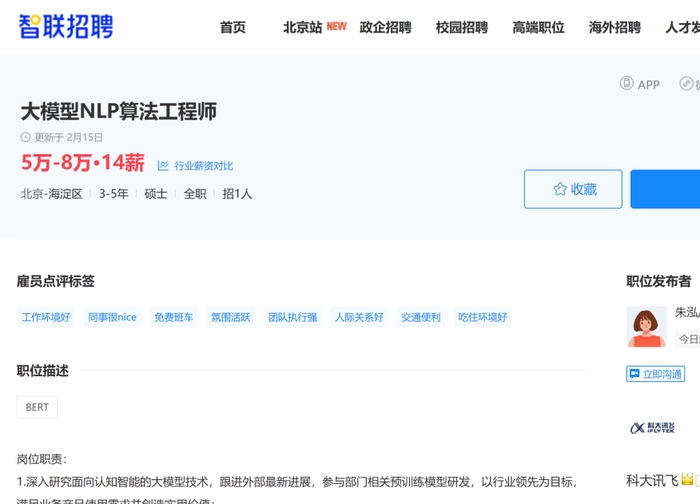Click the star icon in 收藏 button
700x504 pixels.
[x=560, y=189]
